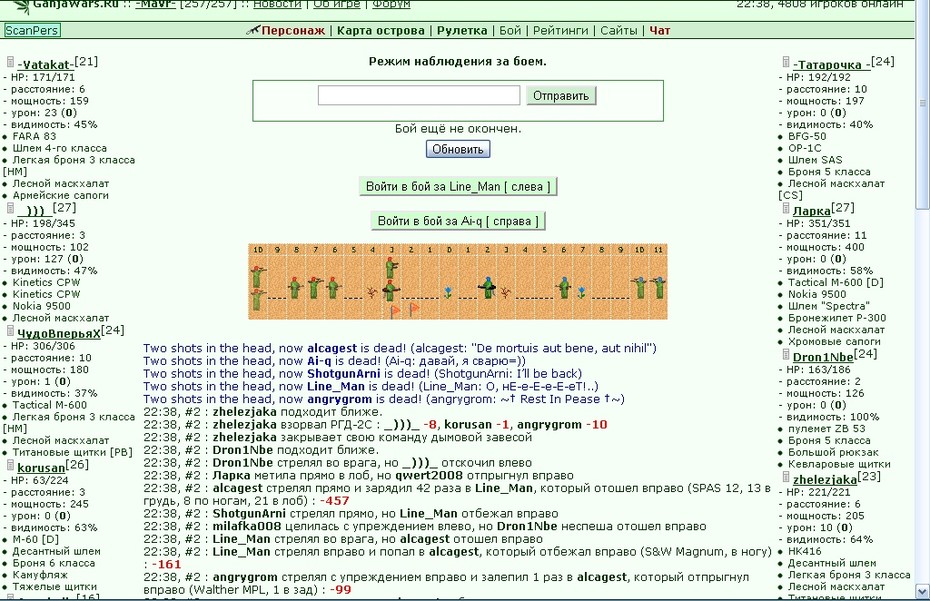Open -Vatakat- player profile link
This screenshot has width=930, height=601.
click(x=46, y=64)
